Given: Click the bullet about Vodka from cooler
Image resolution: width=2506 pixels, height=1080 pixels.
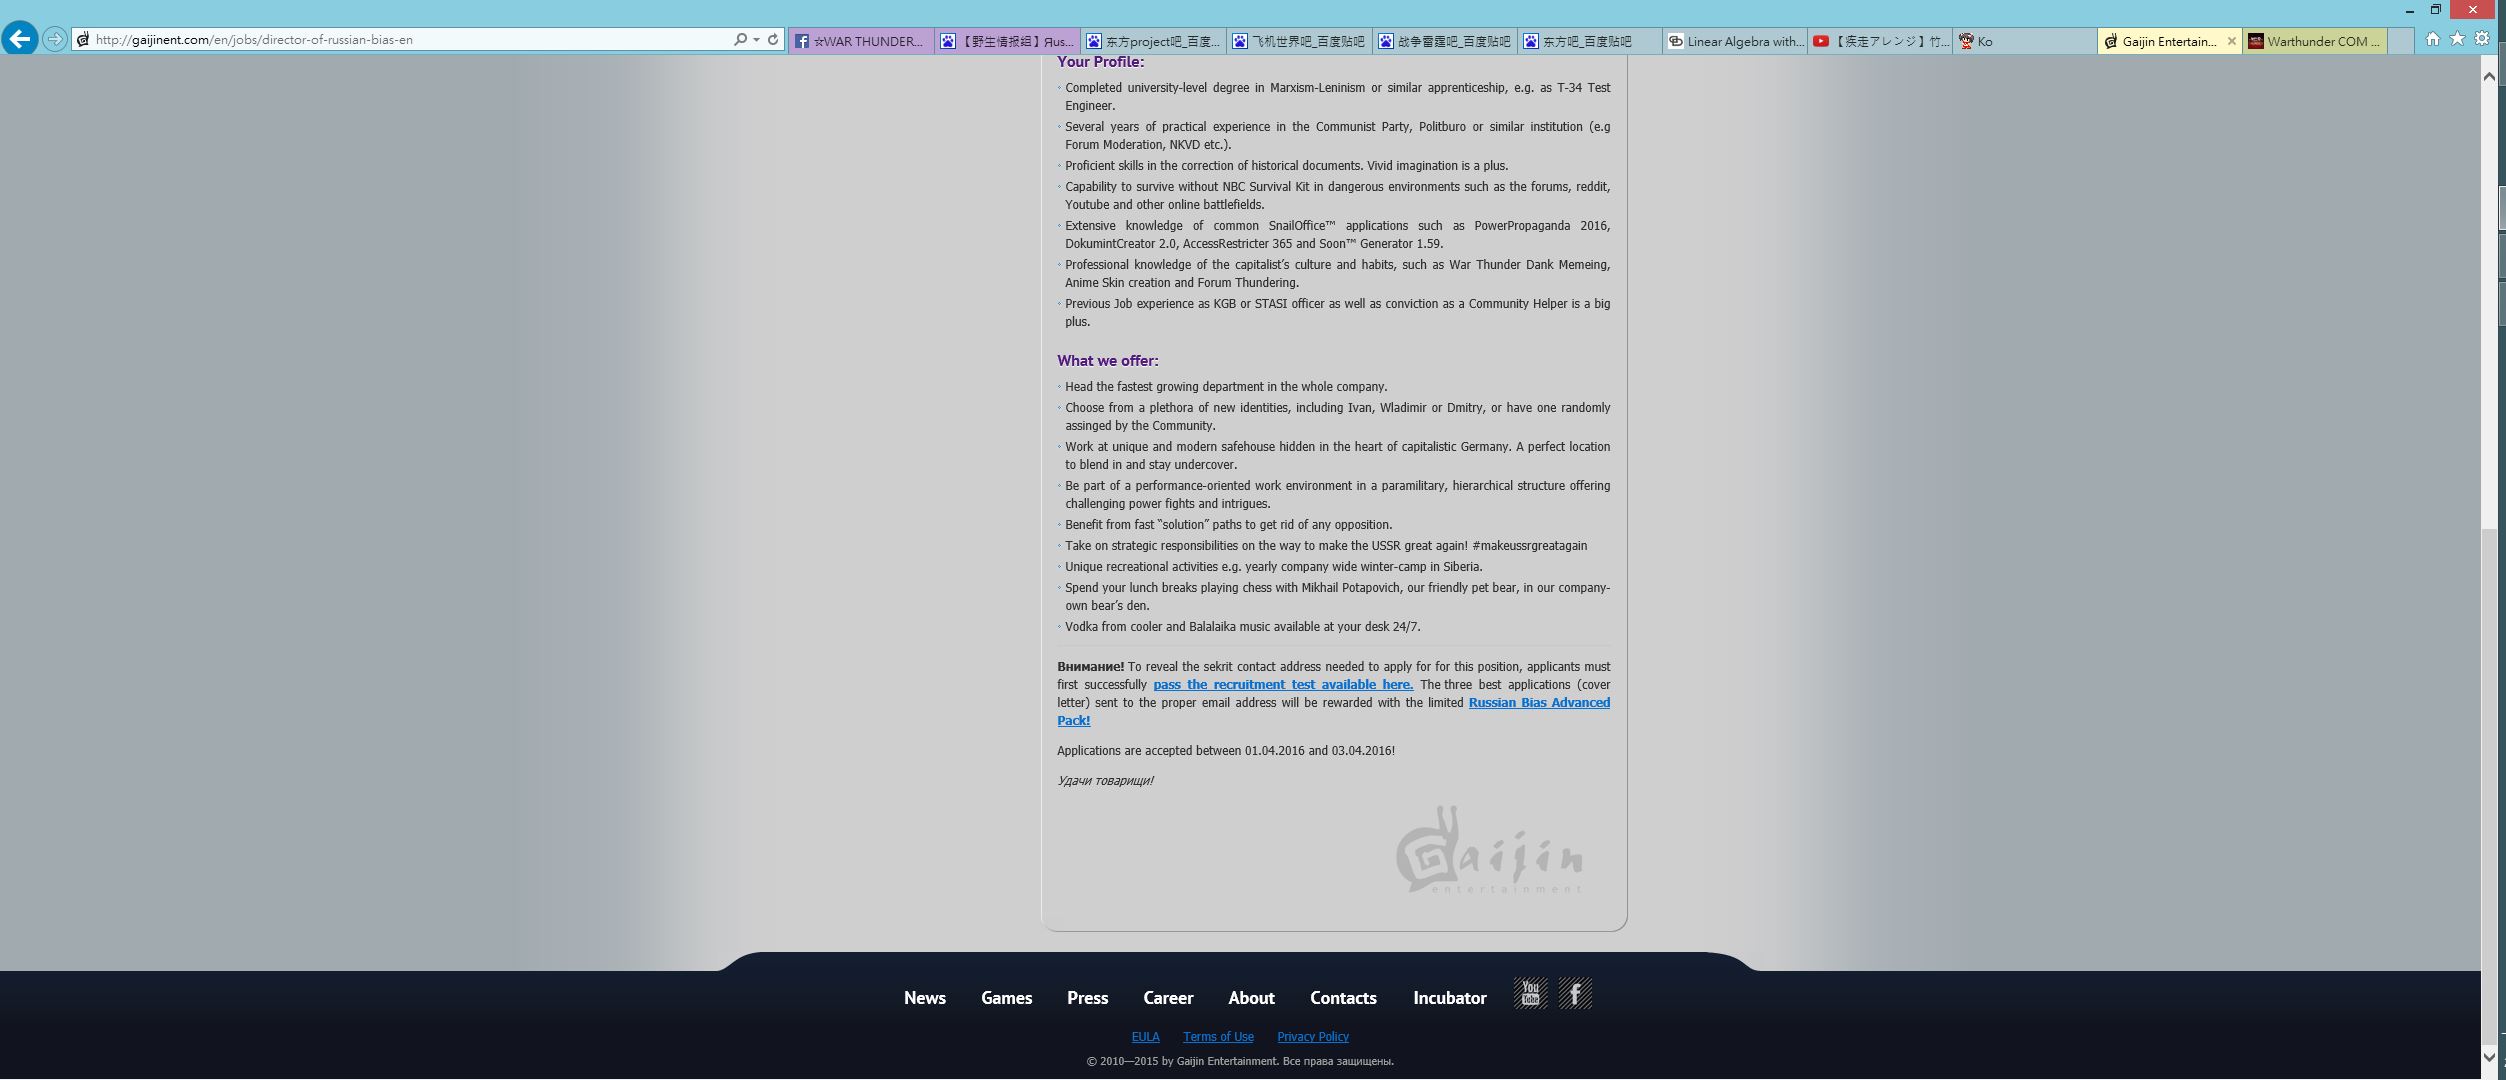Looking at the screenshot, I should [x=1242, y=627].
